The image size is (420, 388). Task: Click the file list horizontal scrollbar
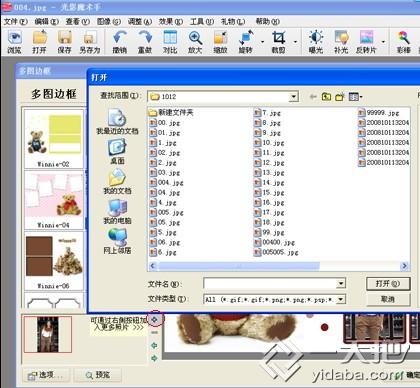[278, 266]
